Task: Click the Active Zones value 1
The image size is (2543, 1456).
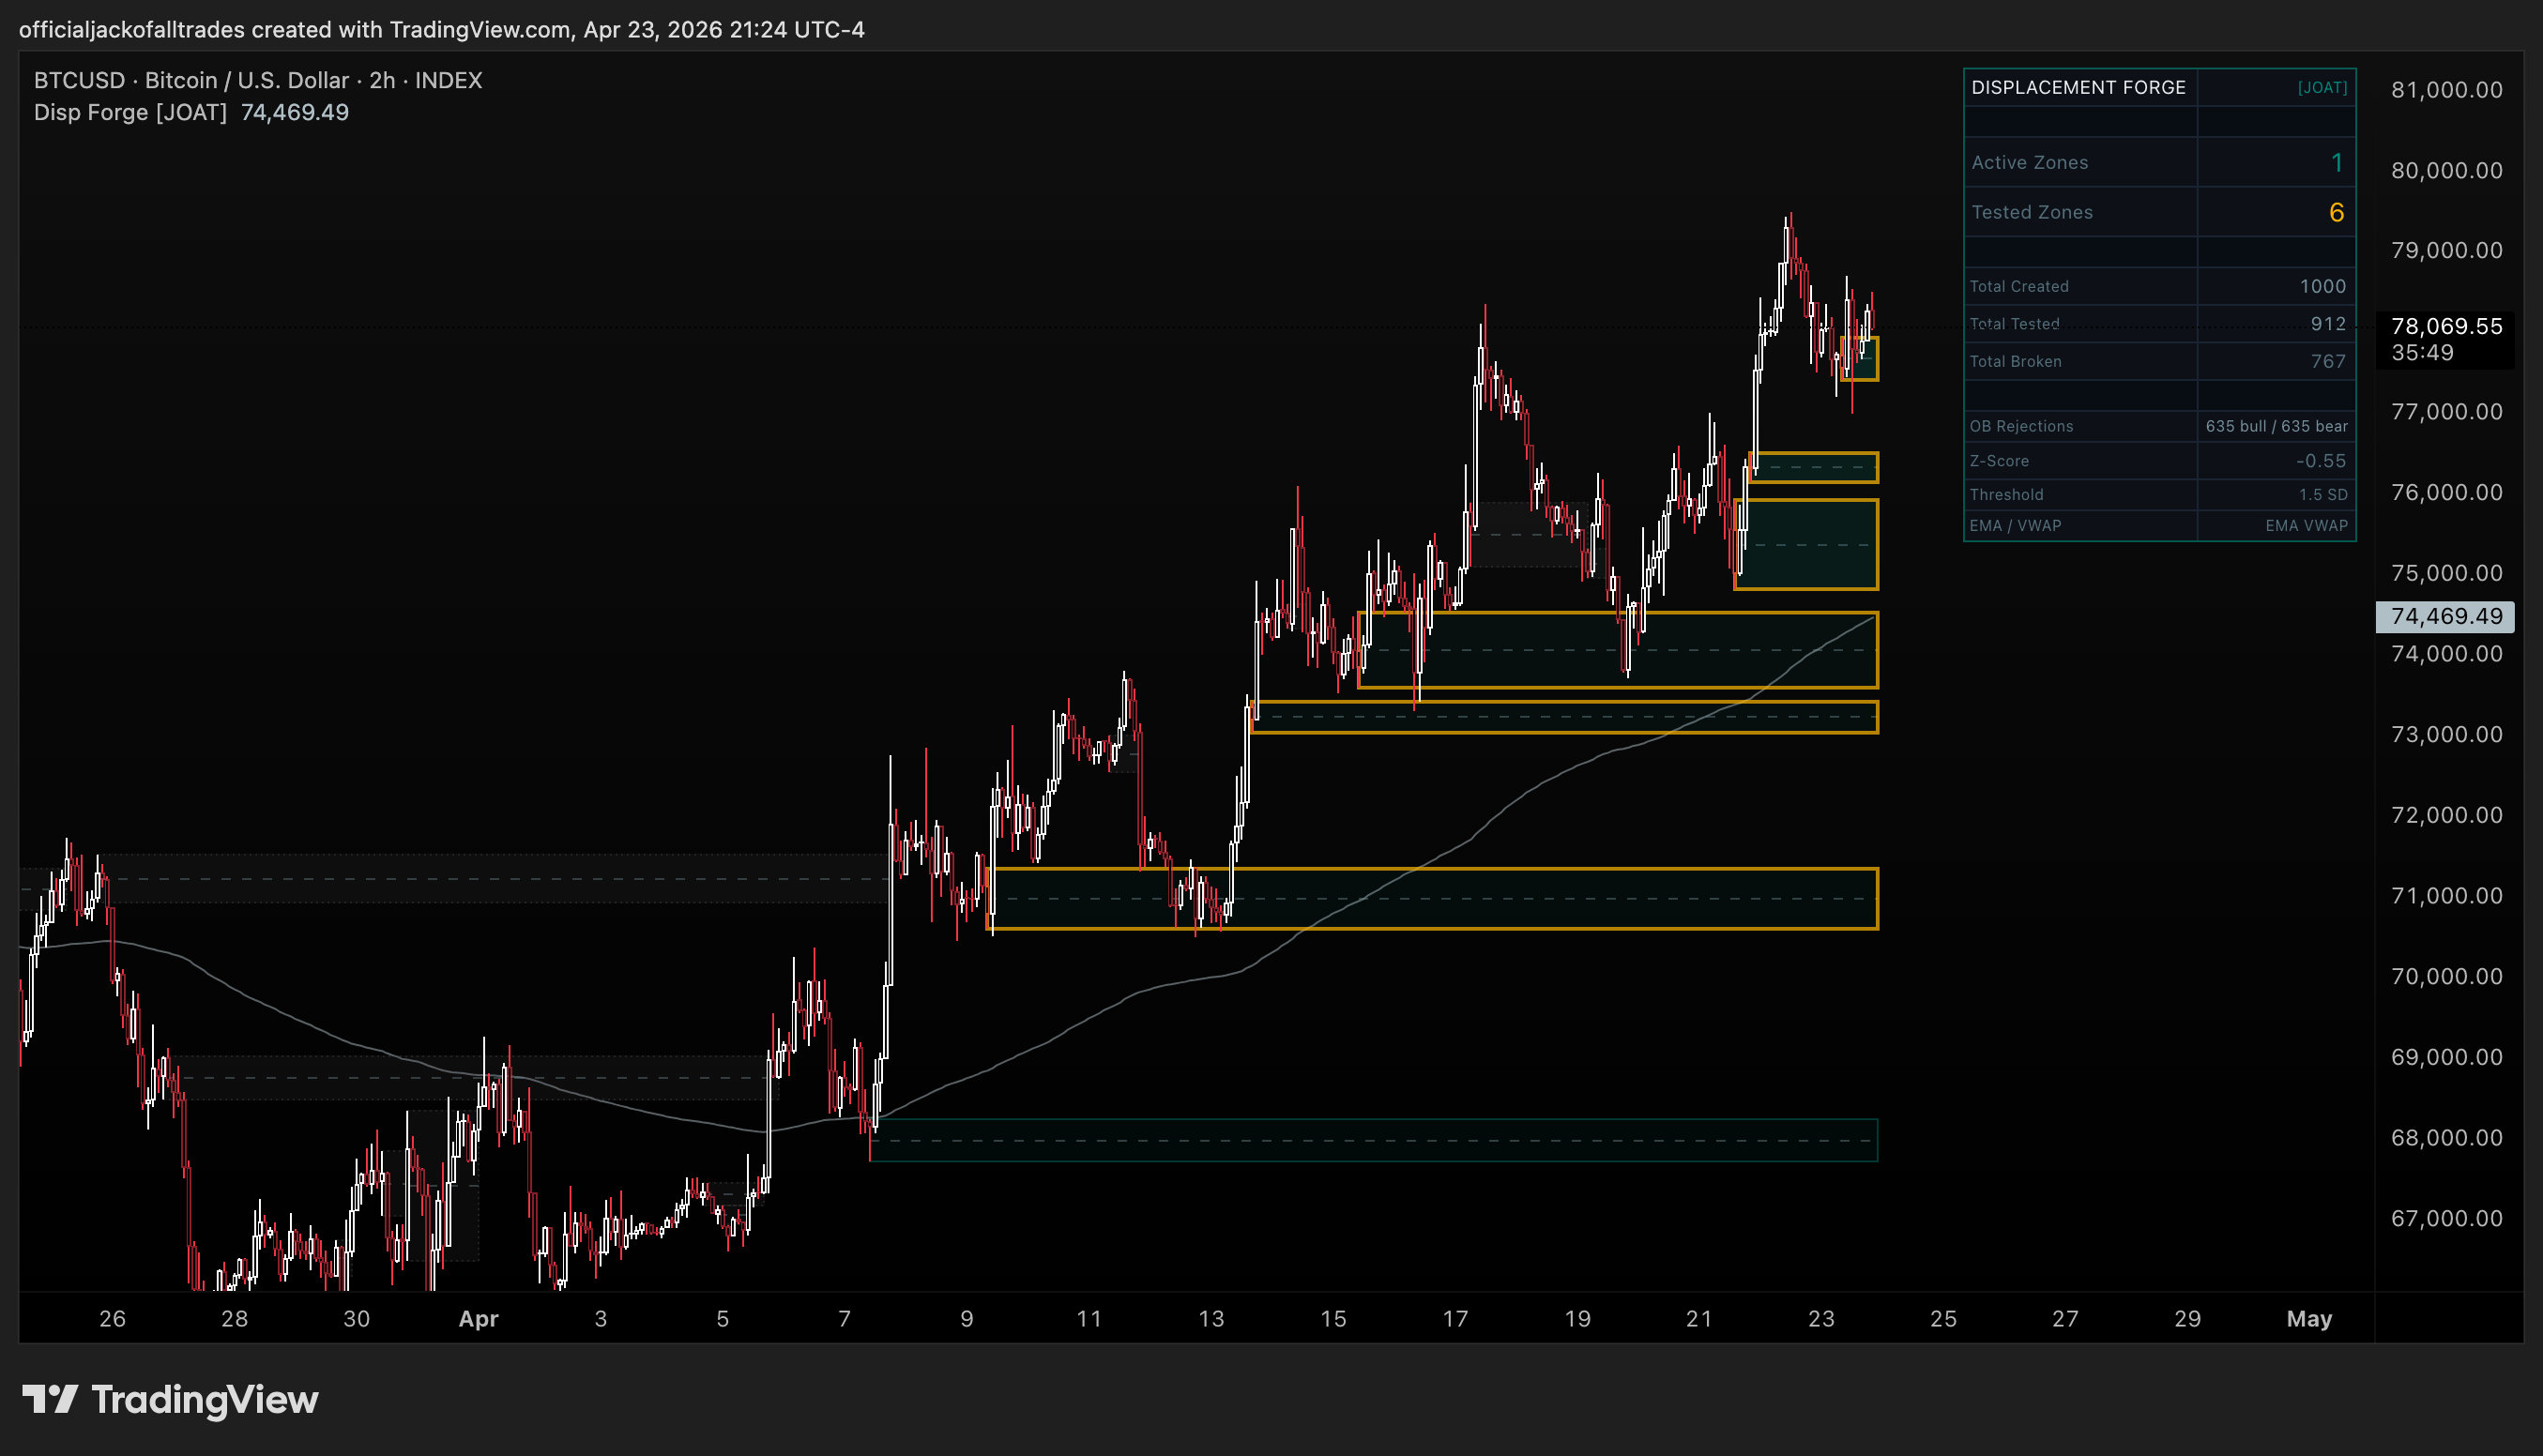Action: pyautogui.click(x=2336, y=162)
